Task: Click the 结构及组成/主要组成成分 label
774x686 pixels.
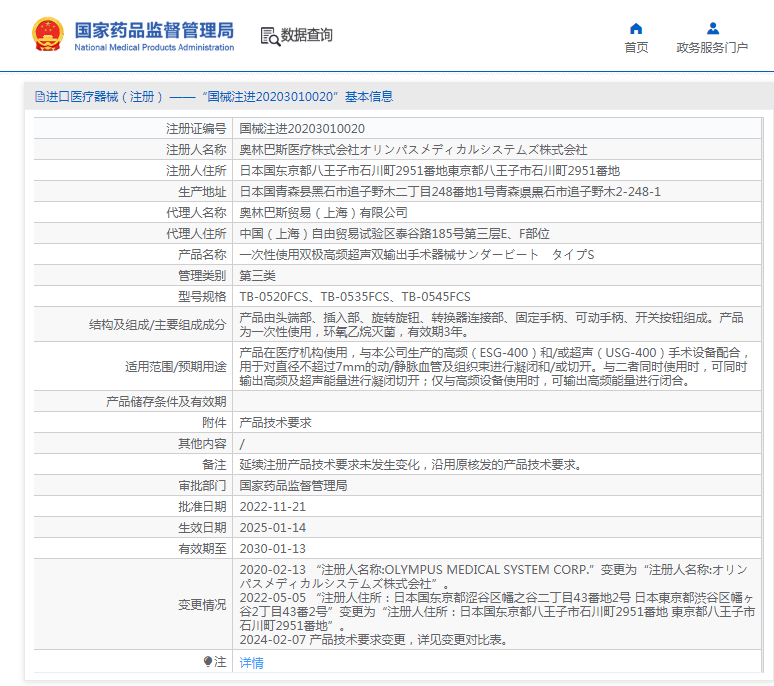Action: coord(157,325)
